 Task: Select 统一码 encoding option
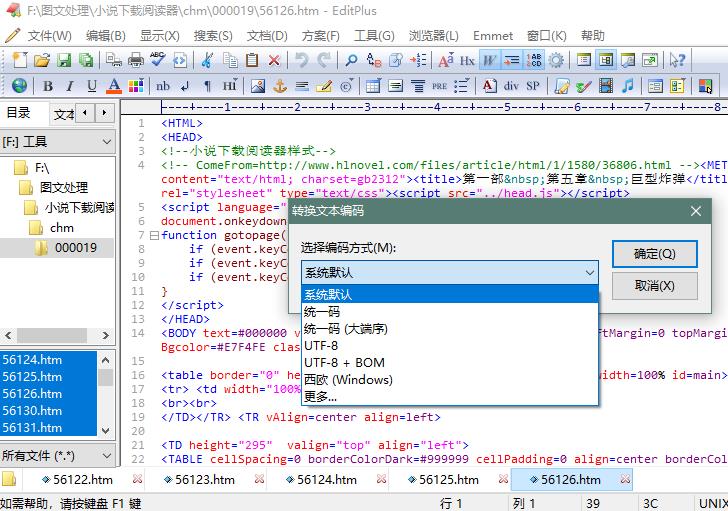[450, 311]
